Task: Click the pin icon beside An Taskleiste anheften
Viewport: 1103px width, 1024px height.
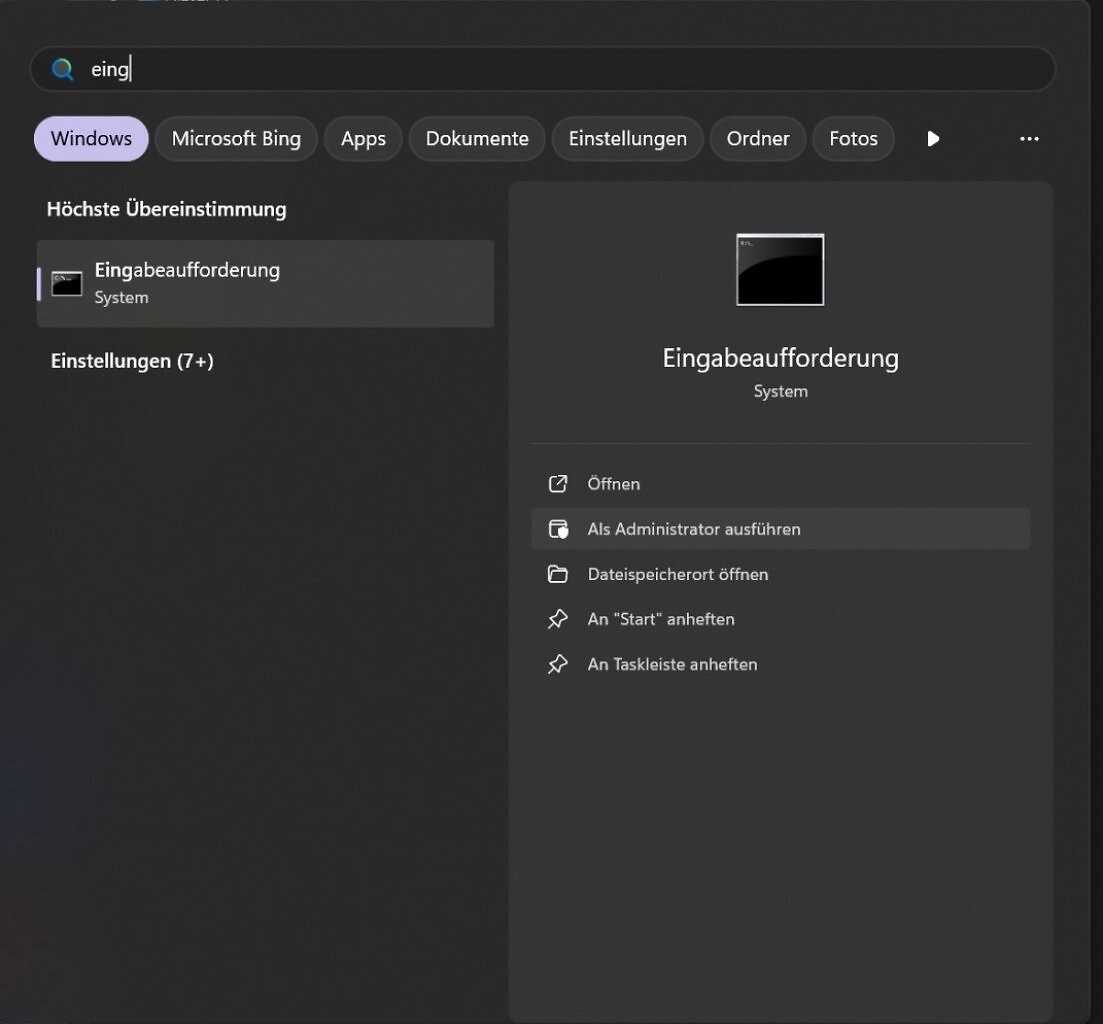Action: pos(558,664)
